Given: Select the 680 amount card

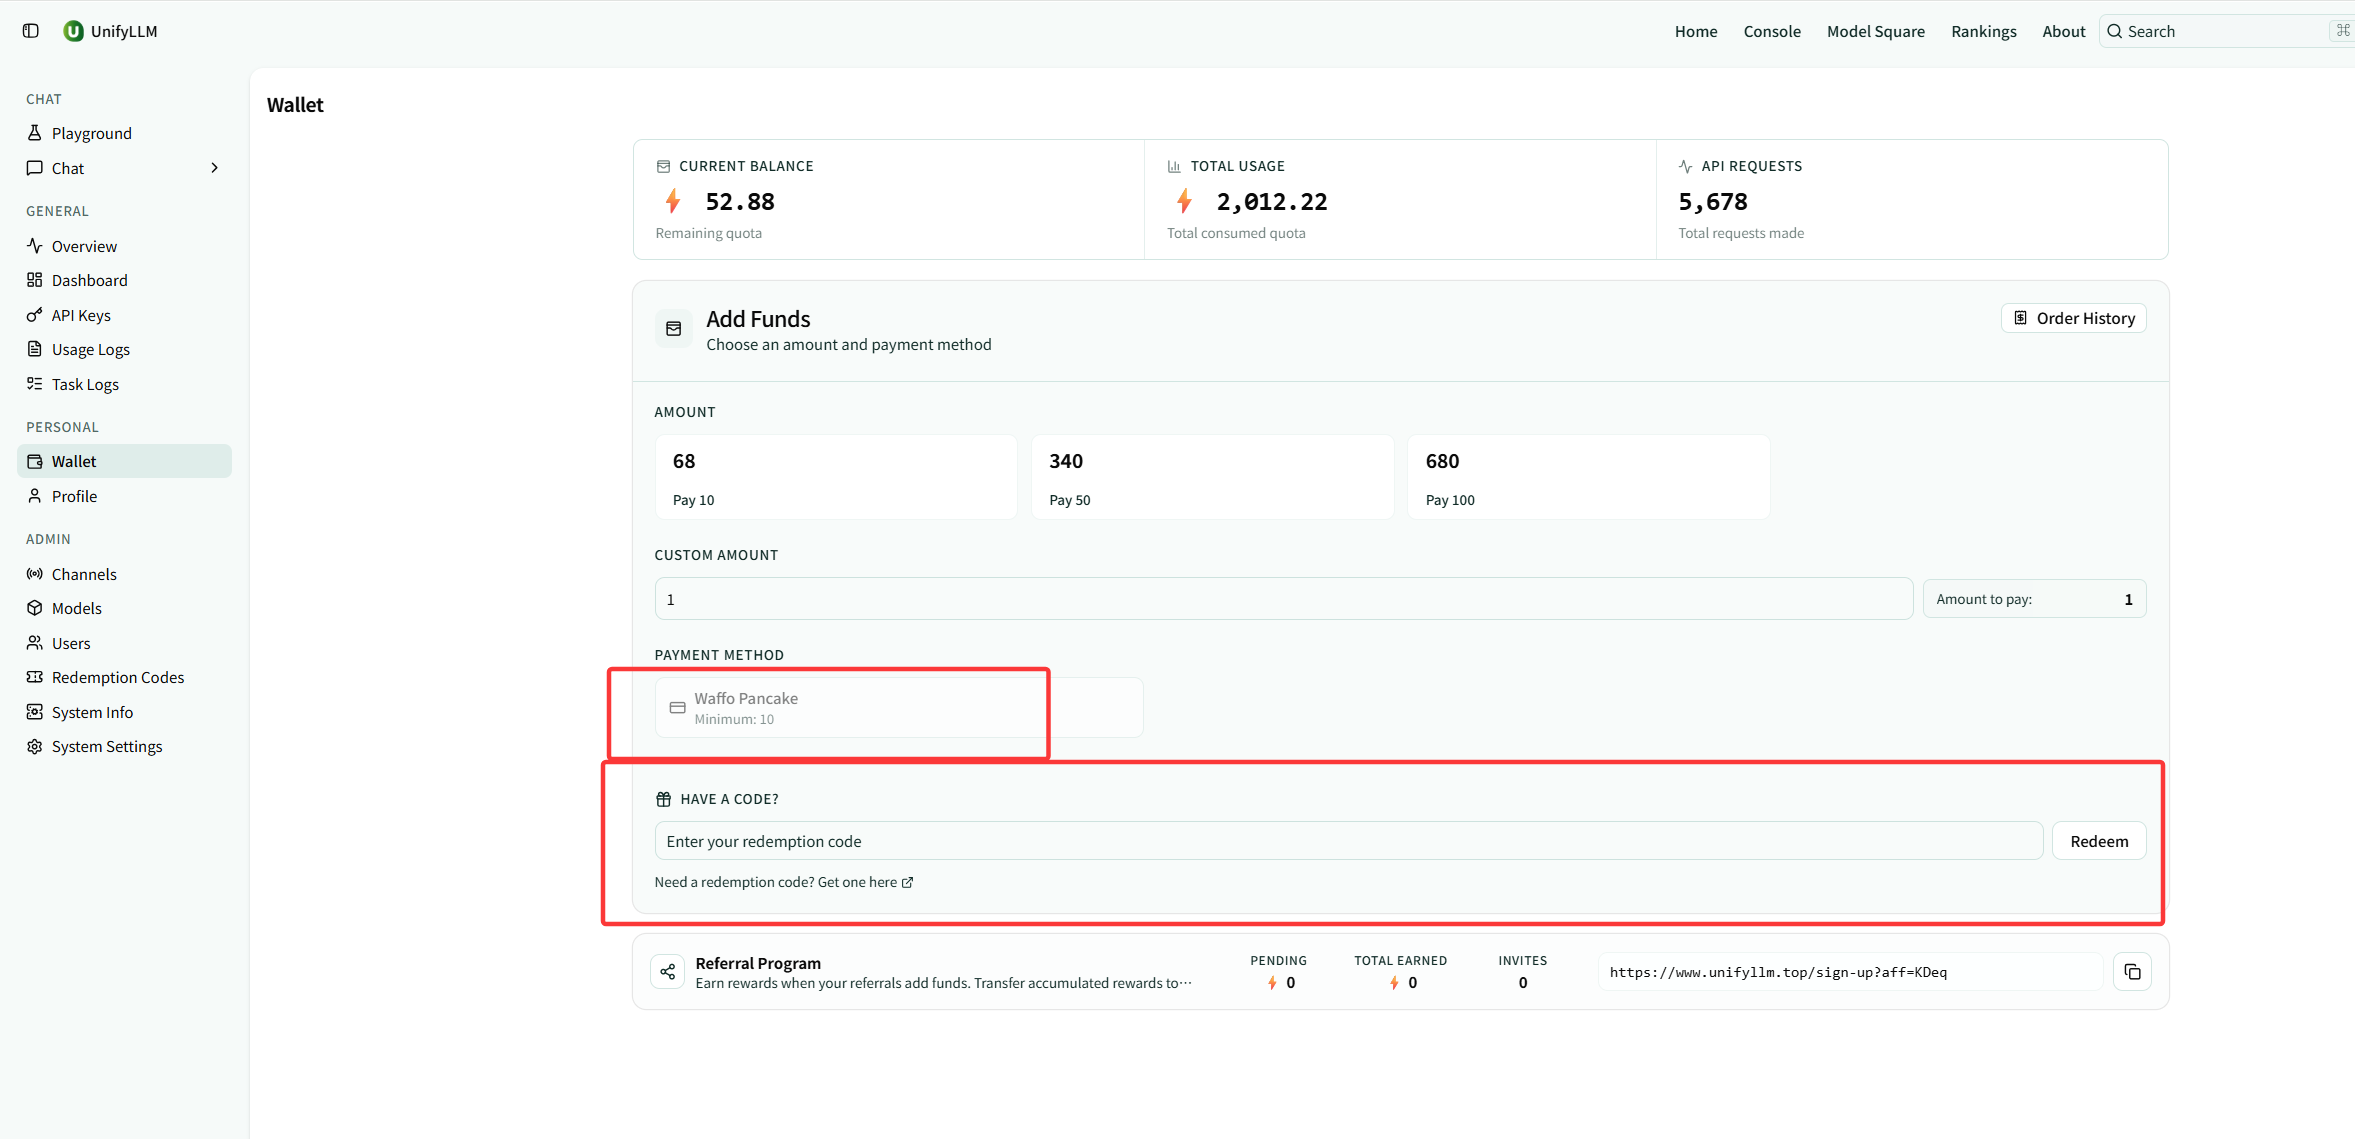Looking at the screenshot, I should click(1588, 477).
